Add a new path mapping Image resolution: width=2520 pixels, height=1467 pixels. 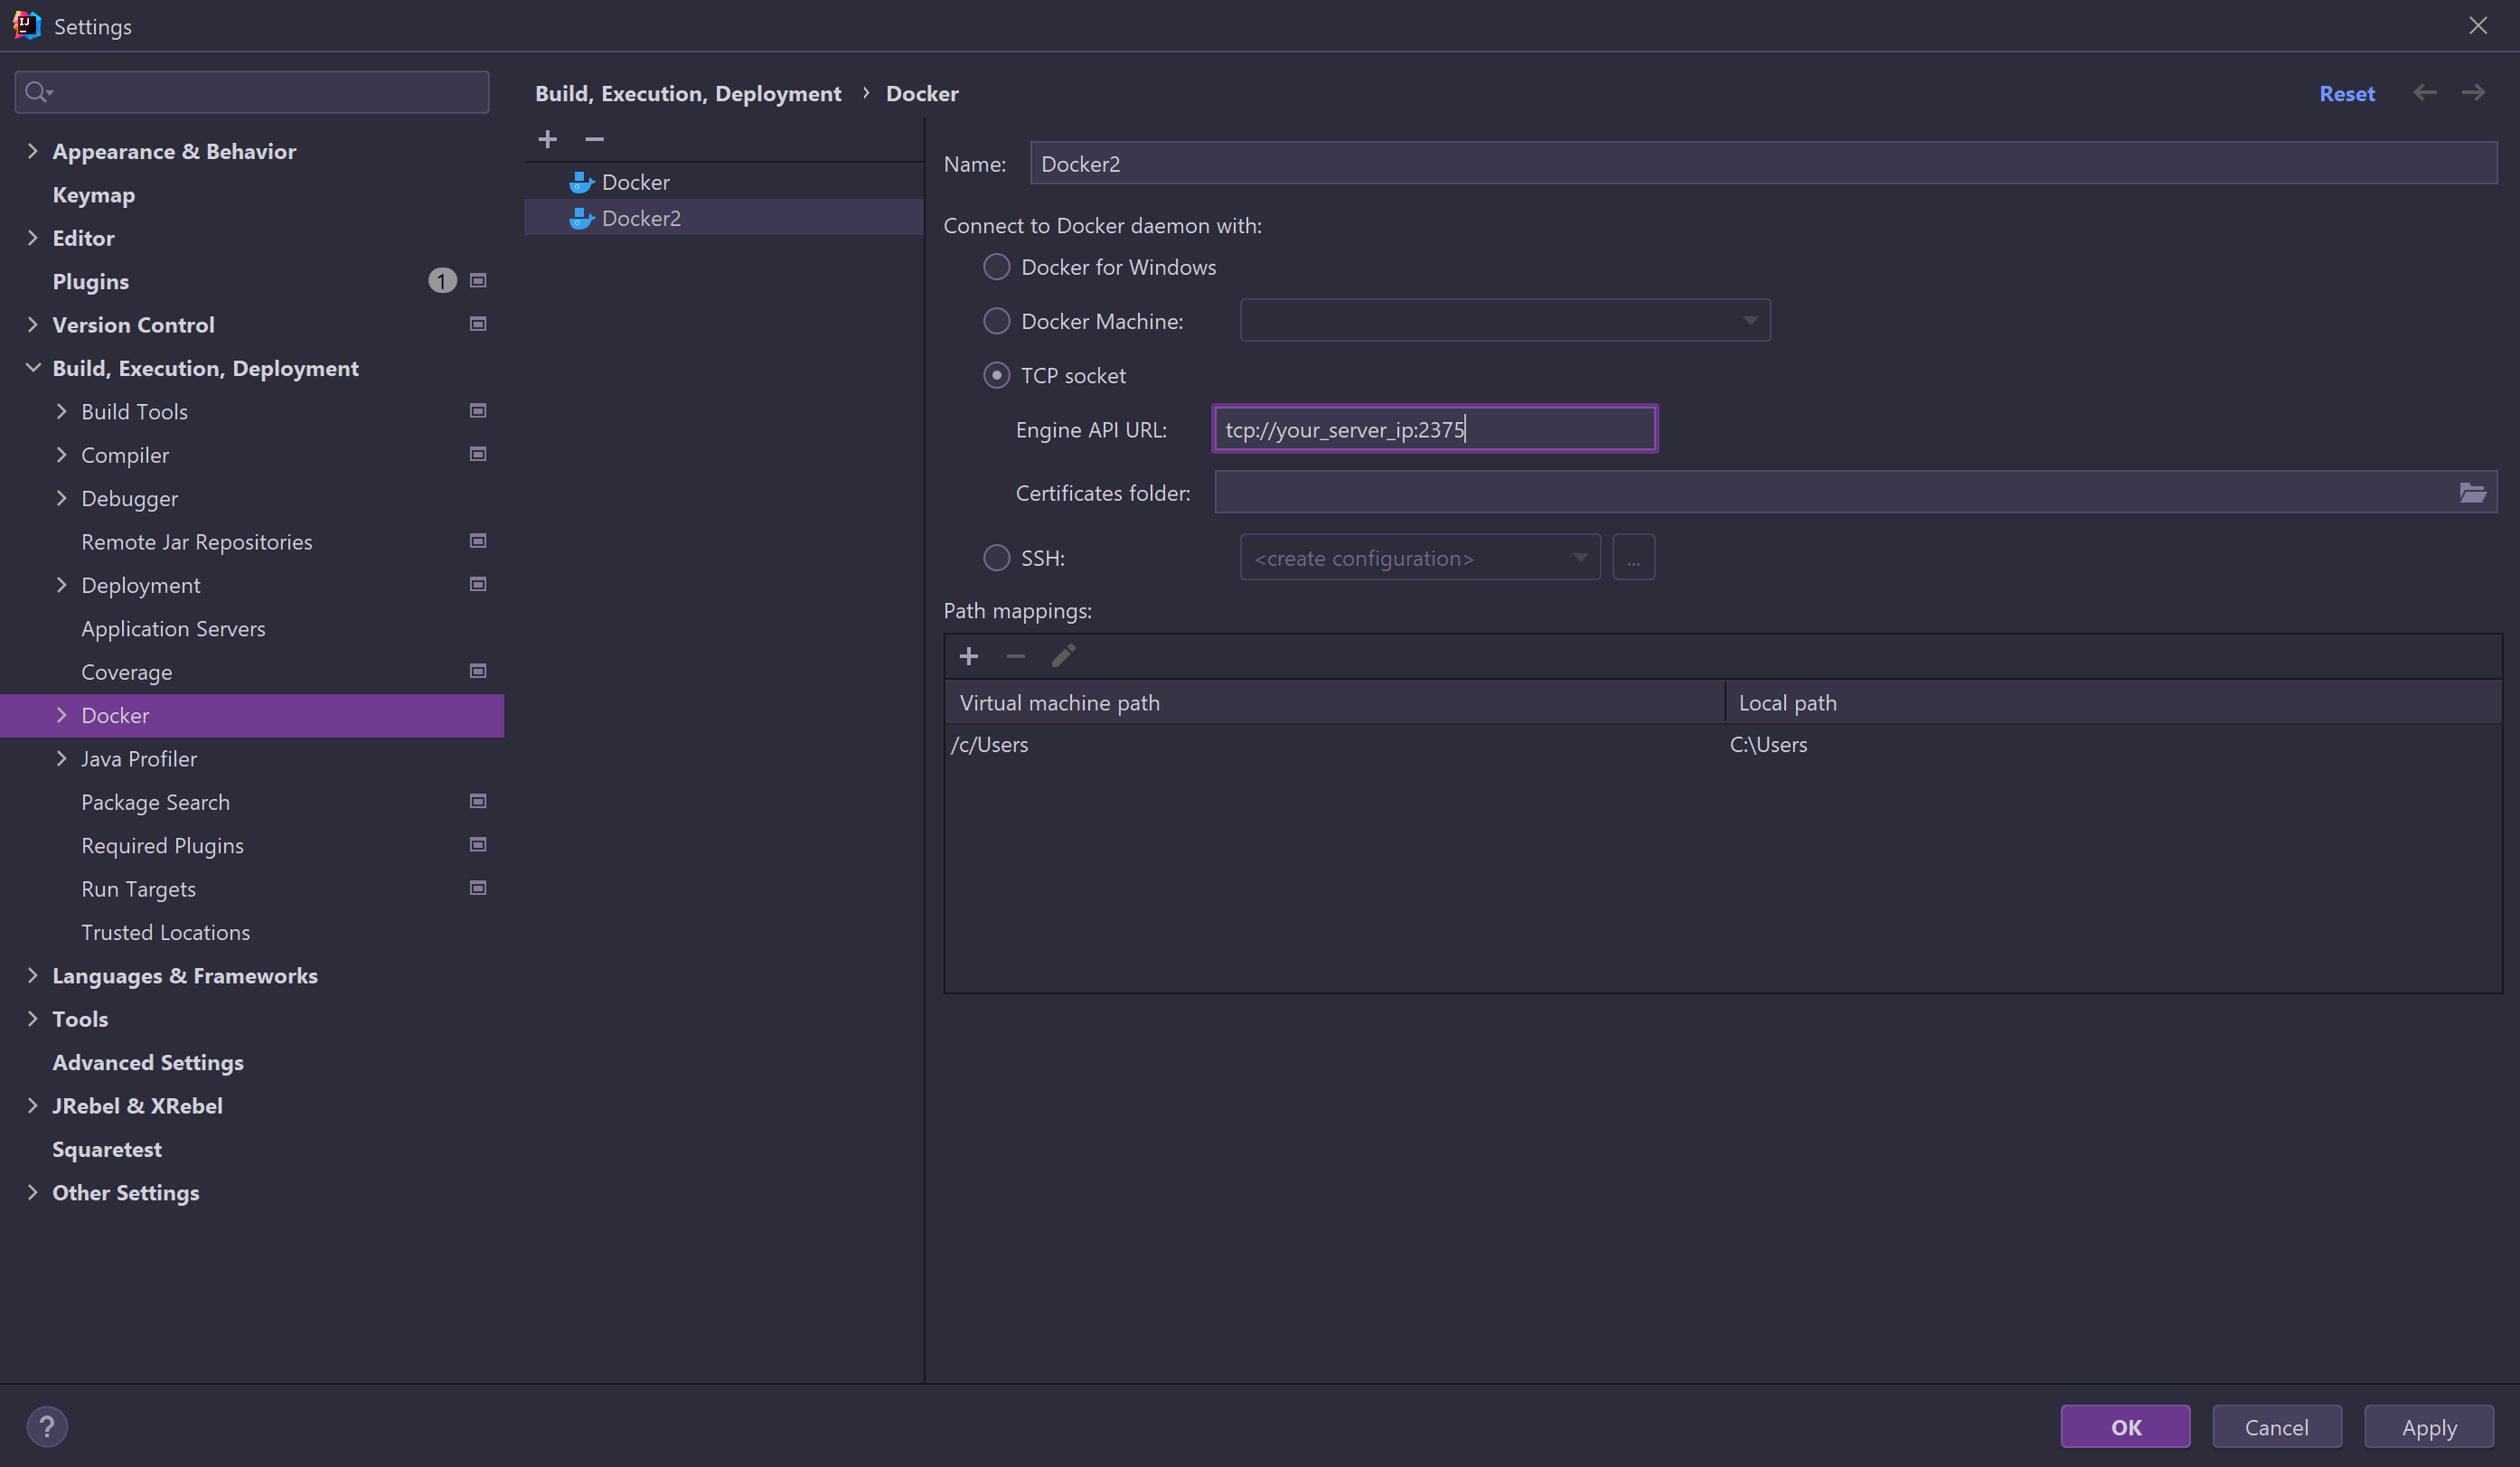tap(968, 656)
